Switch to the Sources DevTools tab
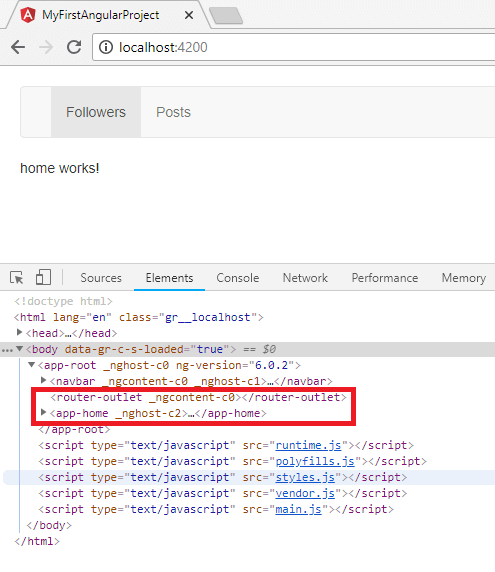 coord(101,278)
